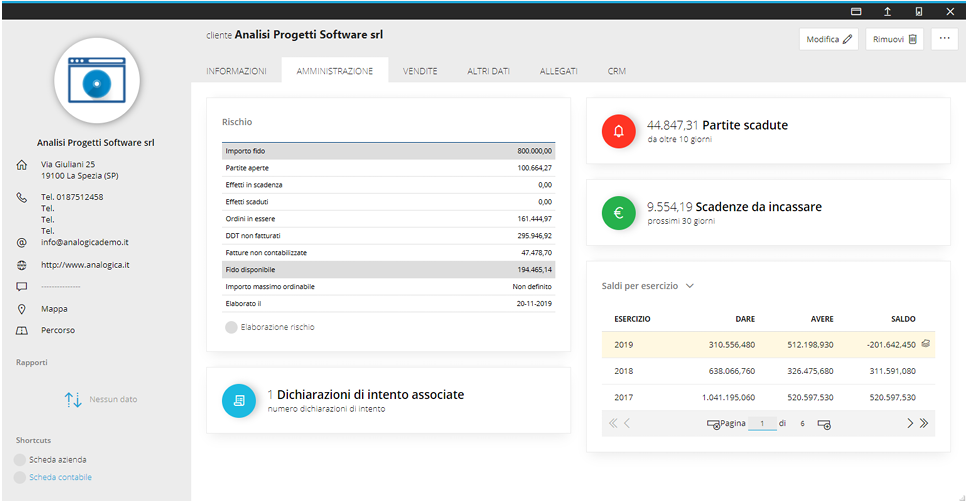Click the stack icon in 2019 row
The height and width of the screenshot is (501, 966).
[925, 344]
